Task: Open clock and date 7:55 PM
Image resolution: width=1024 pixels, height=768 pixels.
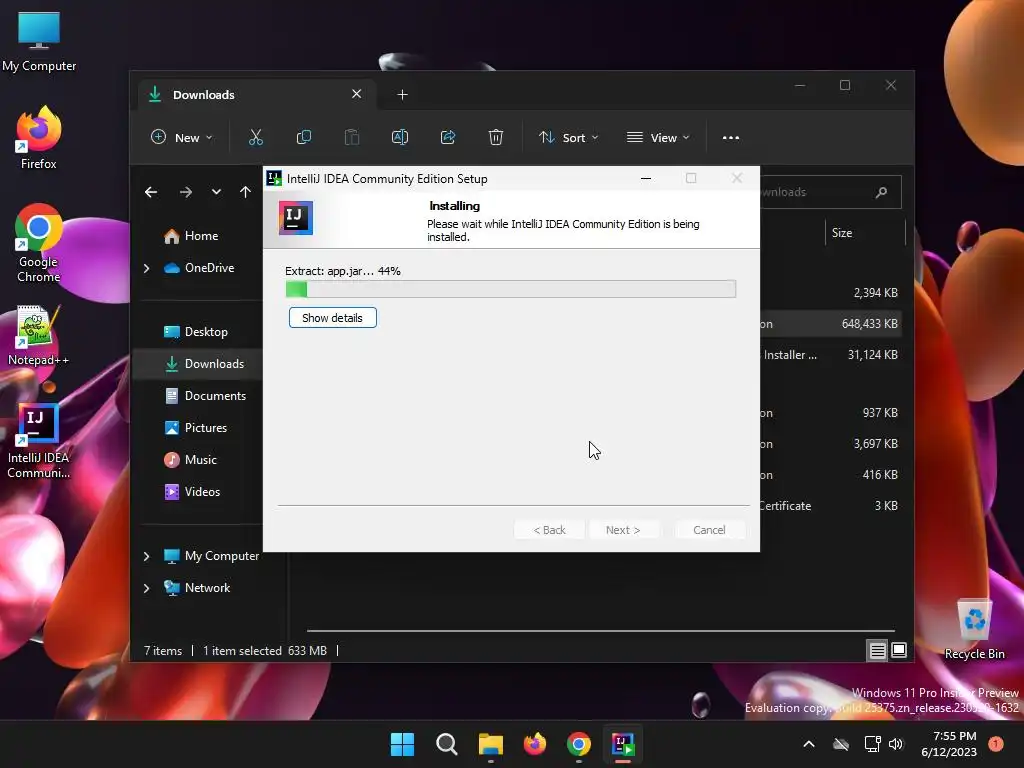Action: click(948, 744)
